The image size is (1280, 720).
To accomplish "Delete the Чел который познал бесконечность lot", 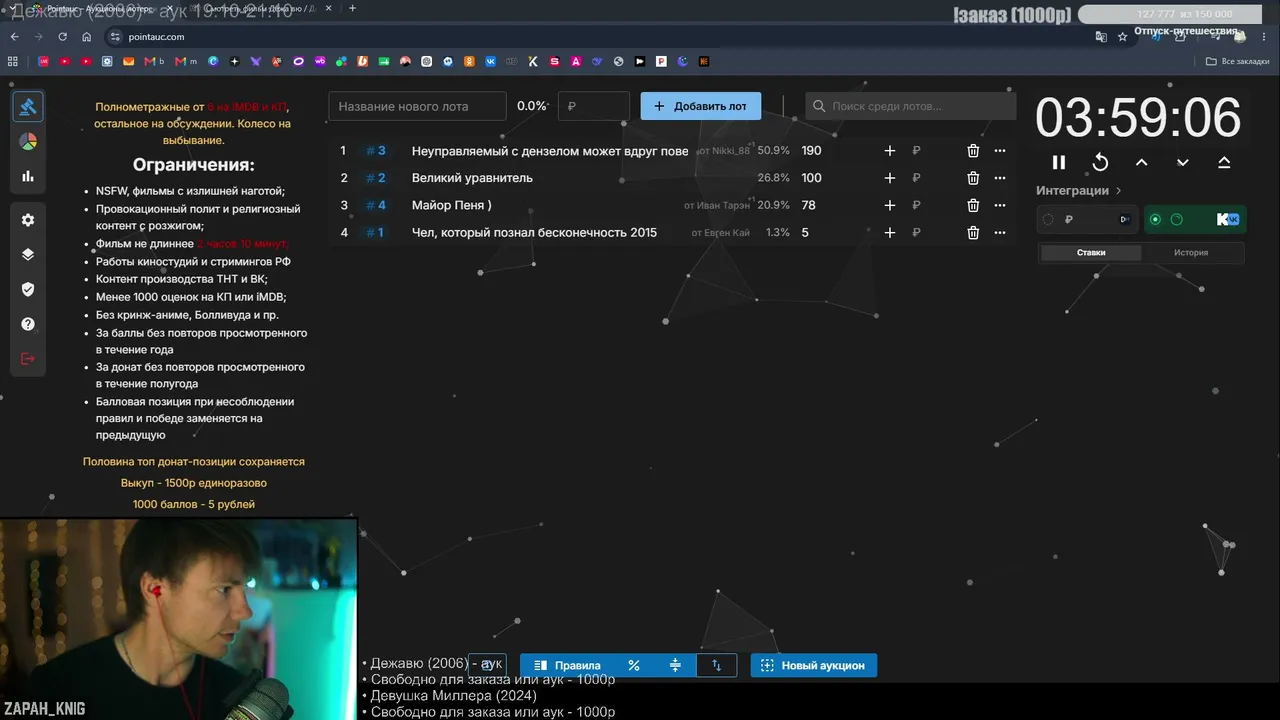I will [x=973, y=232].
